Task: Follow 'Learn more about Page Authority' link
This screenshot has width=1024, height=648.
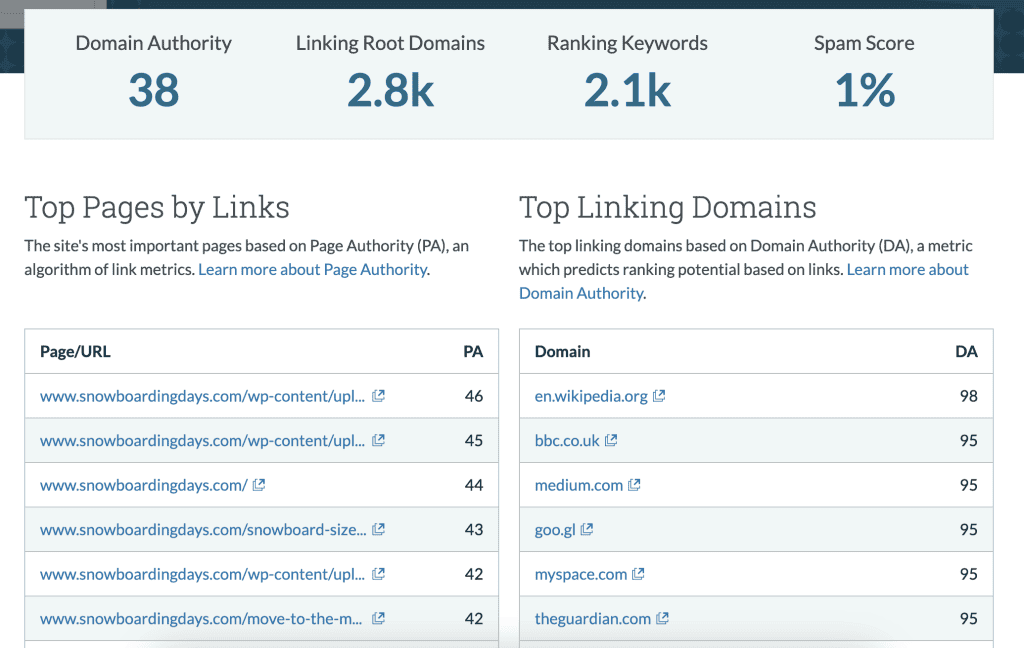Action: 313,269
